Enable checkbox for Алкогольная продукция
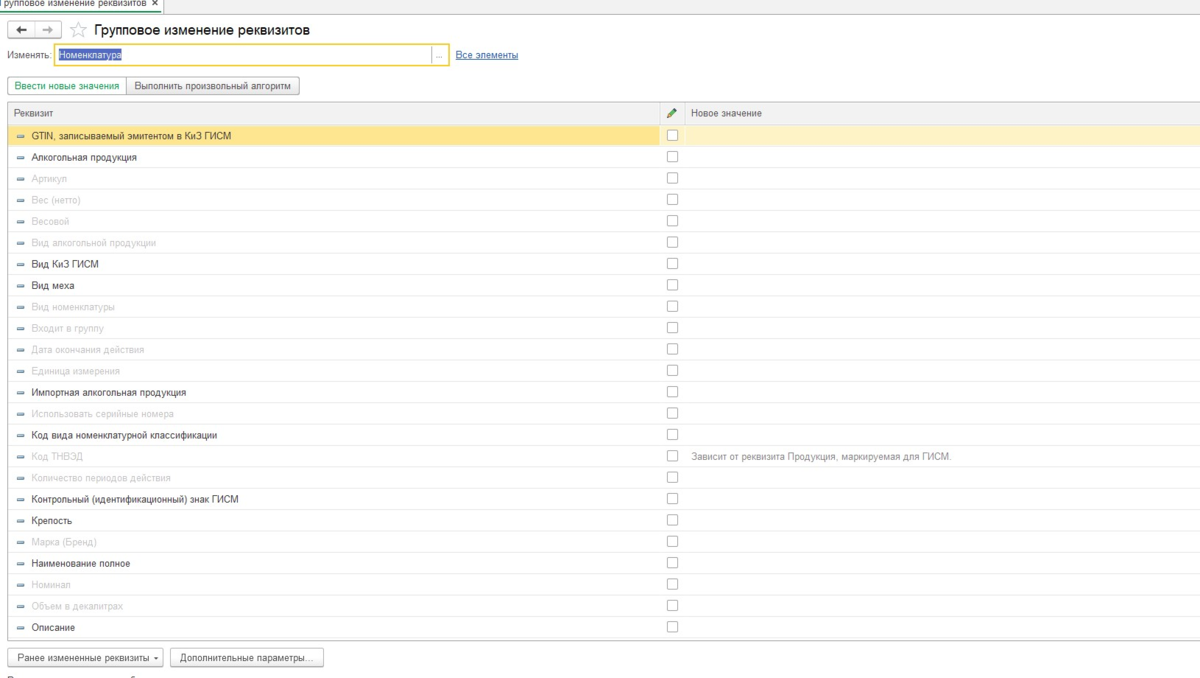Screen dimensions: 1200x678 [672, 157]
